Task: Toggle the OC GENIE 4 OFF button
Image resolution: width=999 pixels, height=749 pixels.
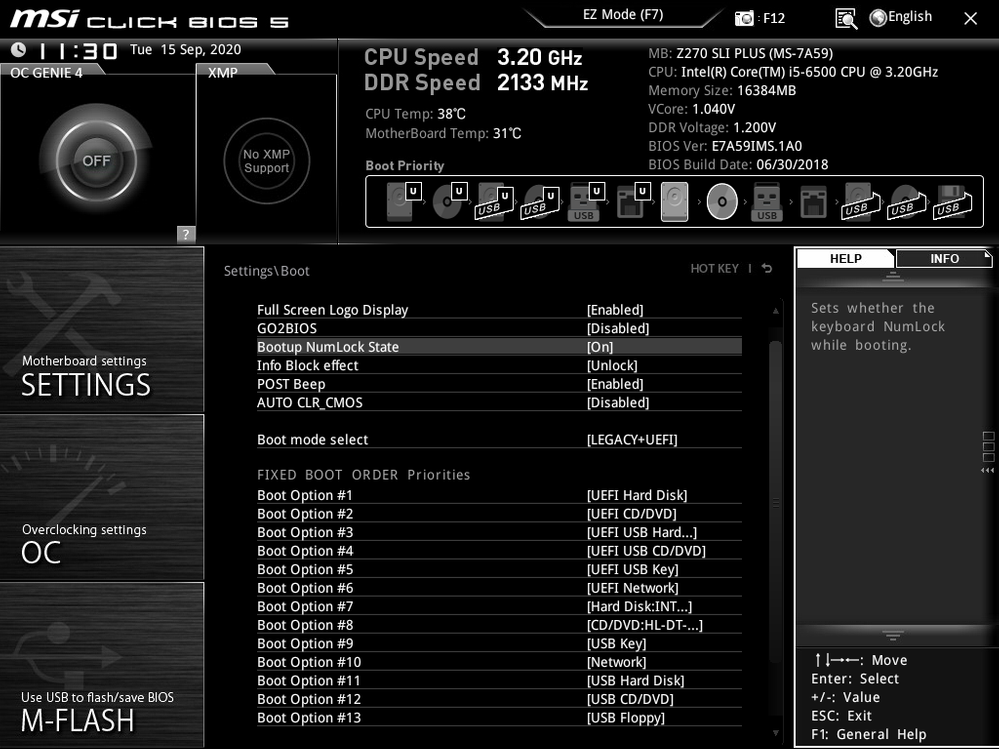Action: [96, 161]
